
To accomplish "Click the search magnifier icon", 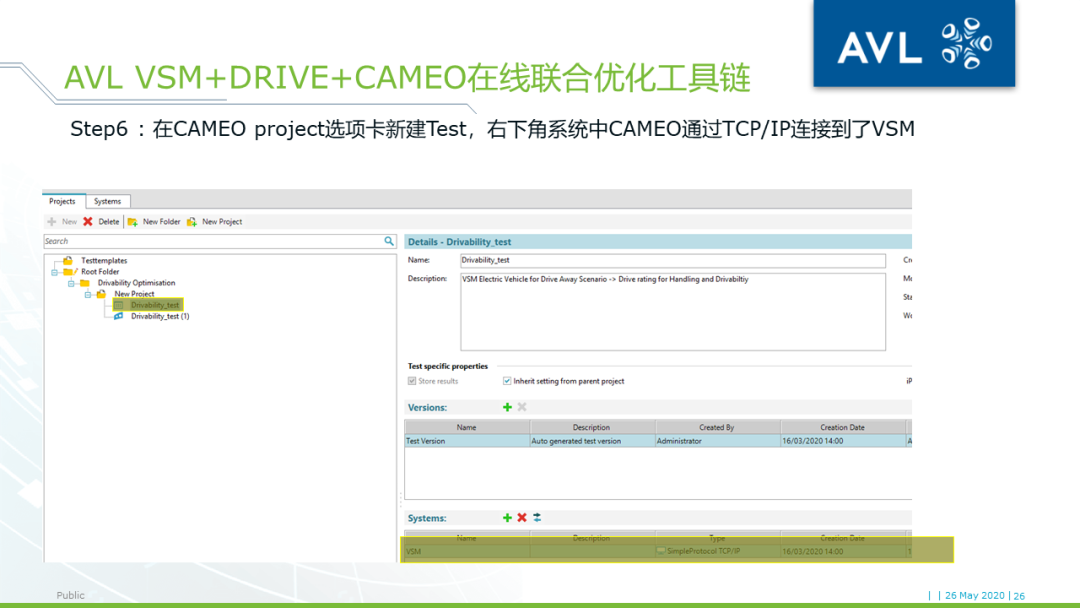I will 390,241.
